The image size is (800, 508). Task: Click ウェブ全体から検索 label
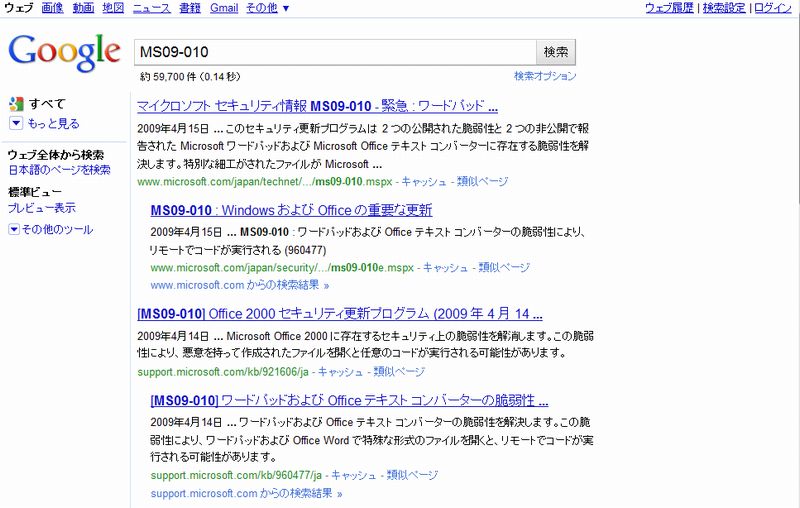(x=56, y=155)
